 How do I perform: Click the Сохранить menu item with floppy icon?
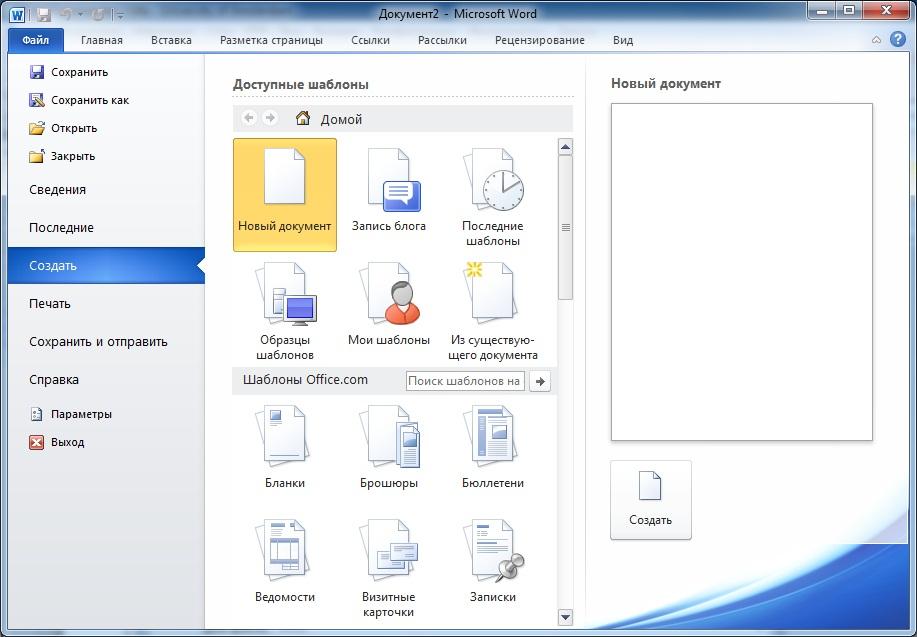[69, 72]
